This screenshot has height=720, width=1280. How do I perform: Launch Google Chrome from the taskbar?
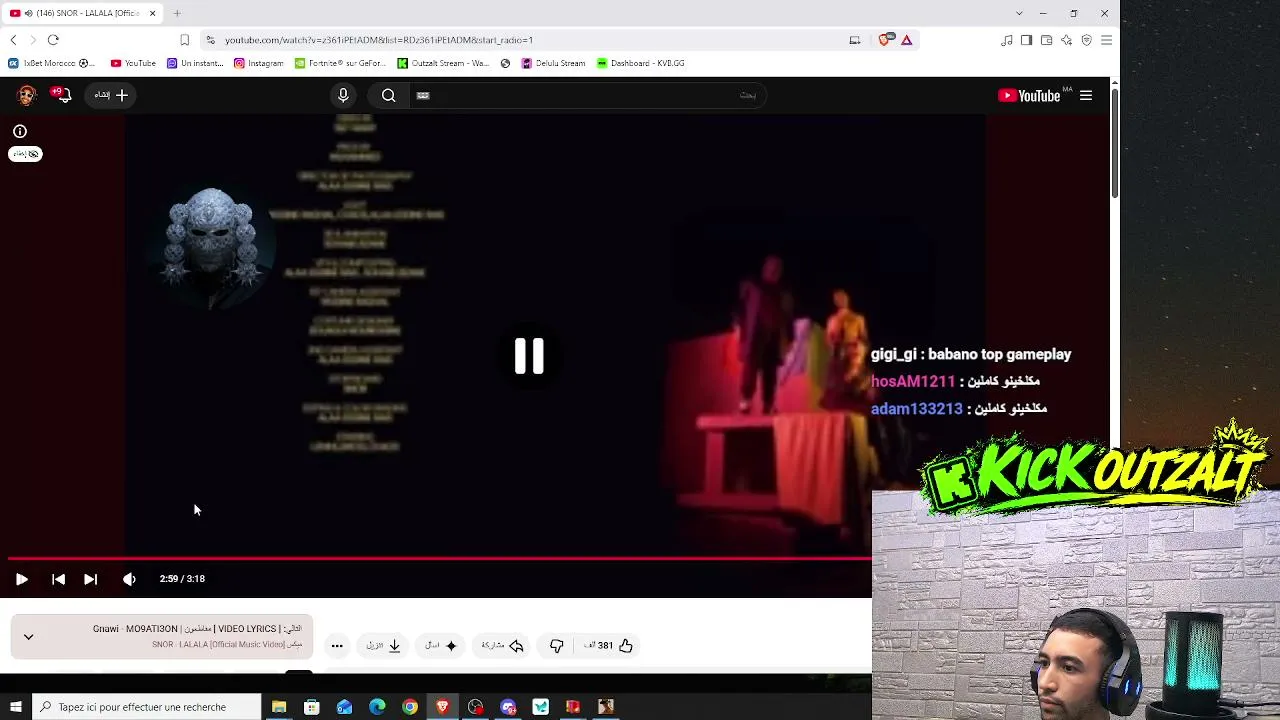[x=410, y=707]
